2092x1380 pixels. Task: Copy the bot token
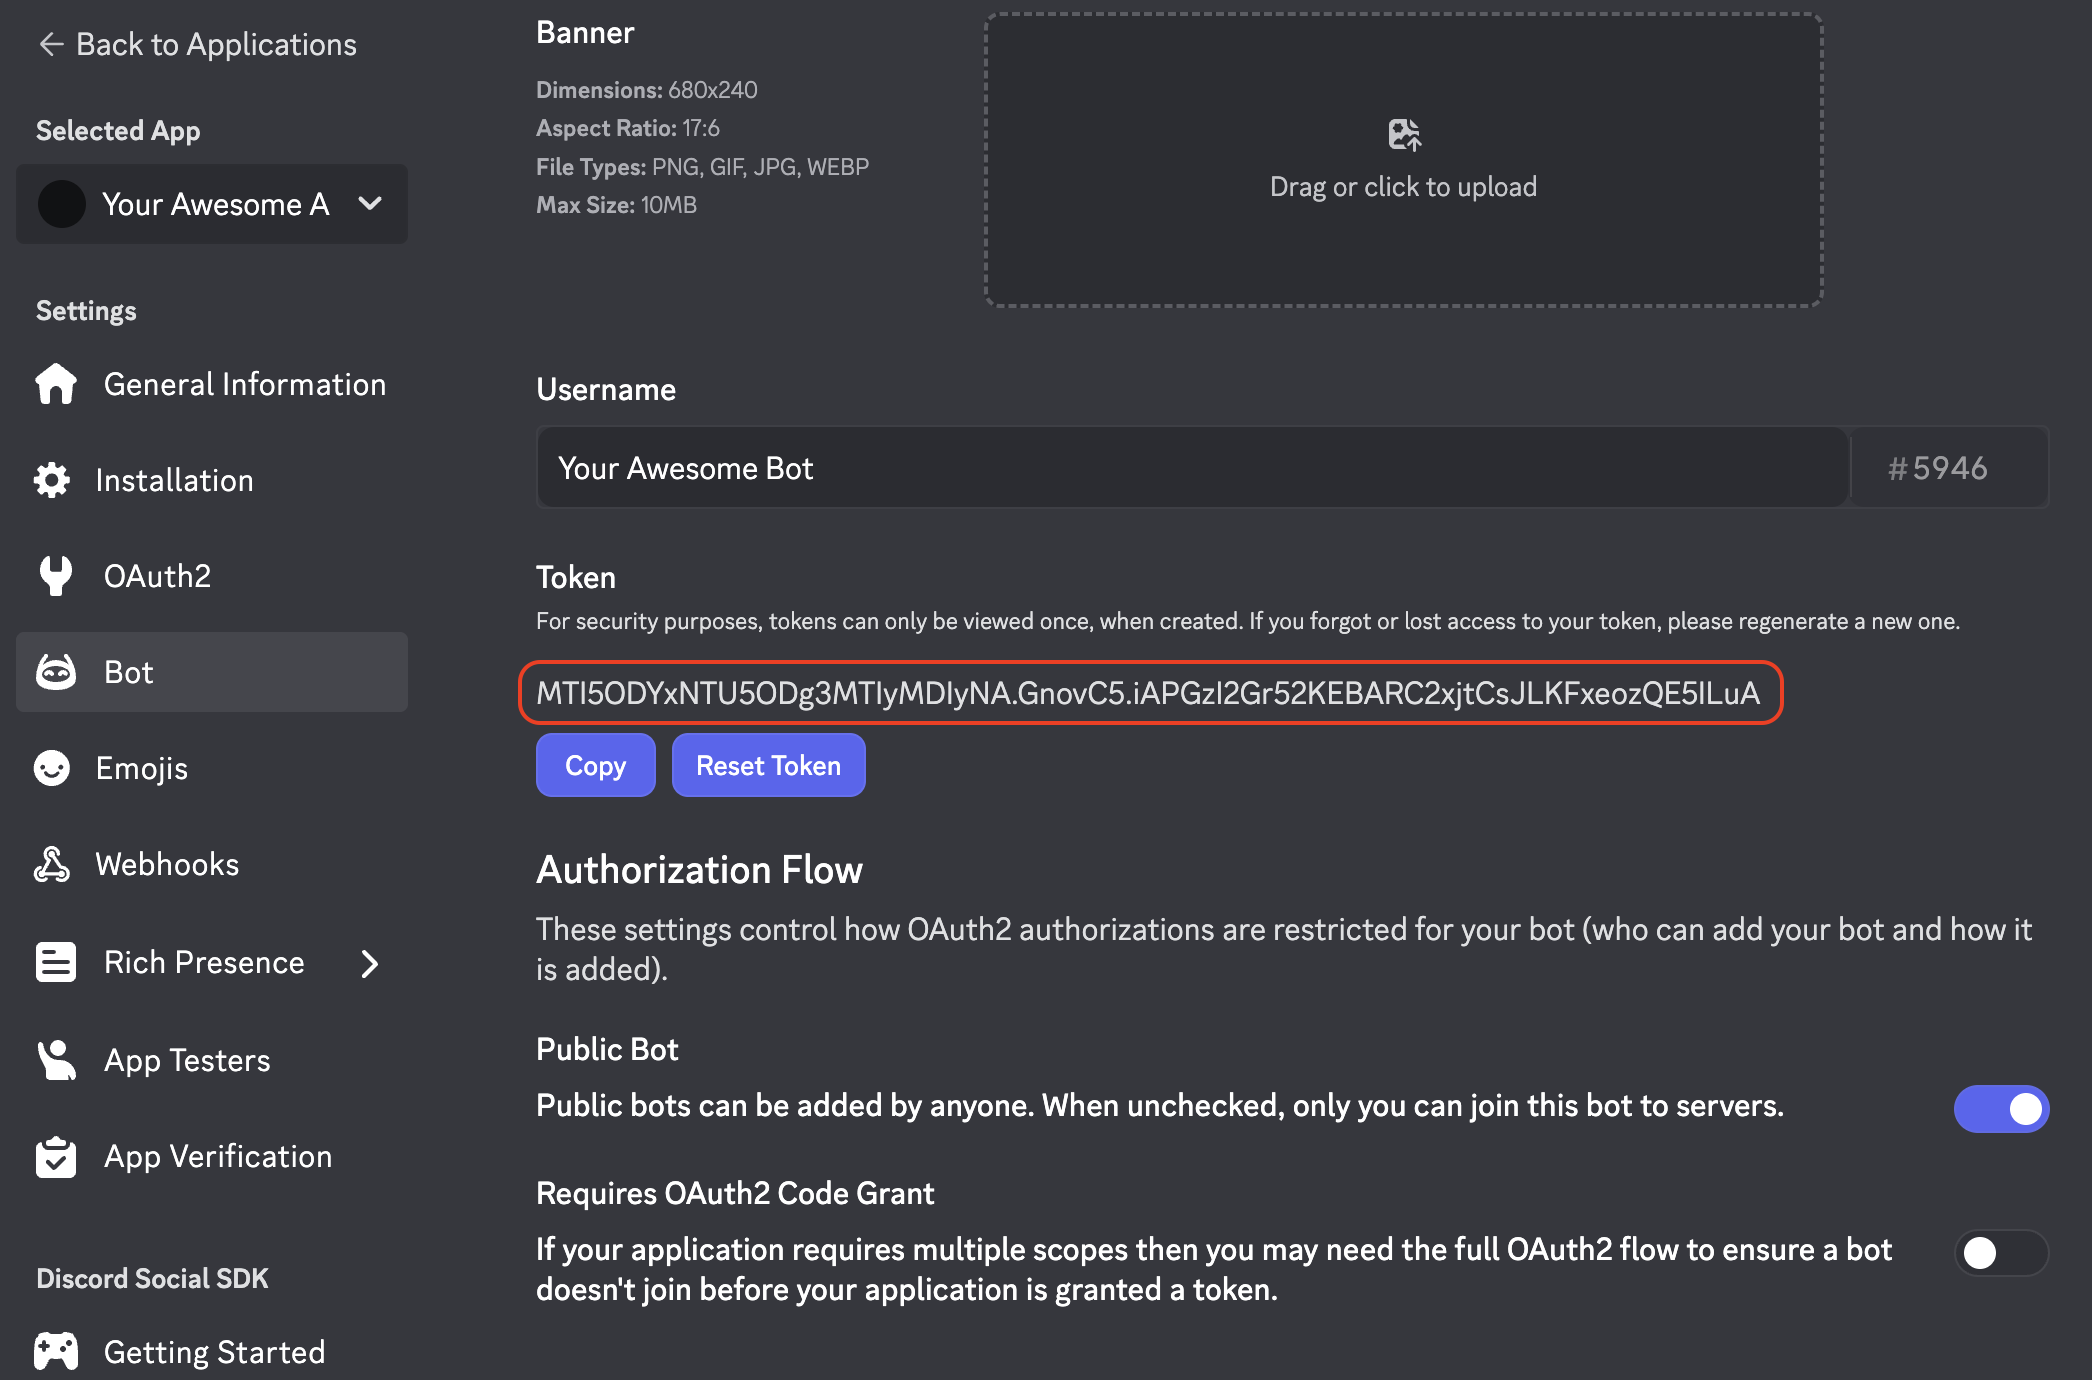click(x=595, y=765)
